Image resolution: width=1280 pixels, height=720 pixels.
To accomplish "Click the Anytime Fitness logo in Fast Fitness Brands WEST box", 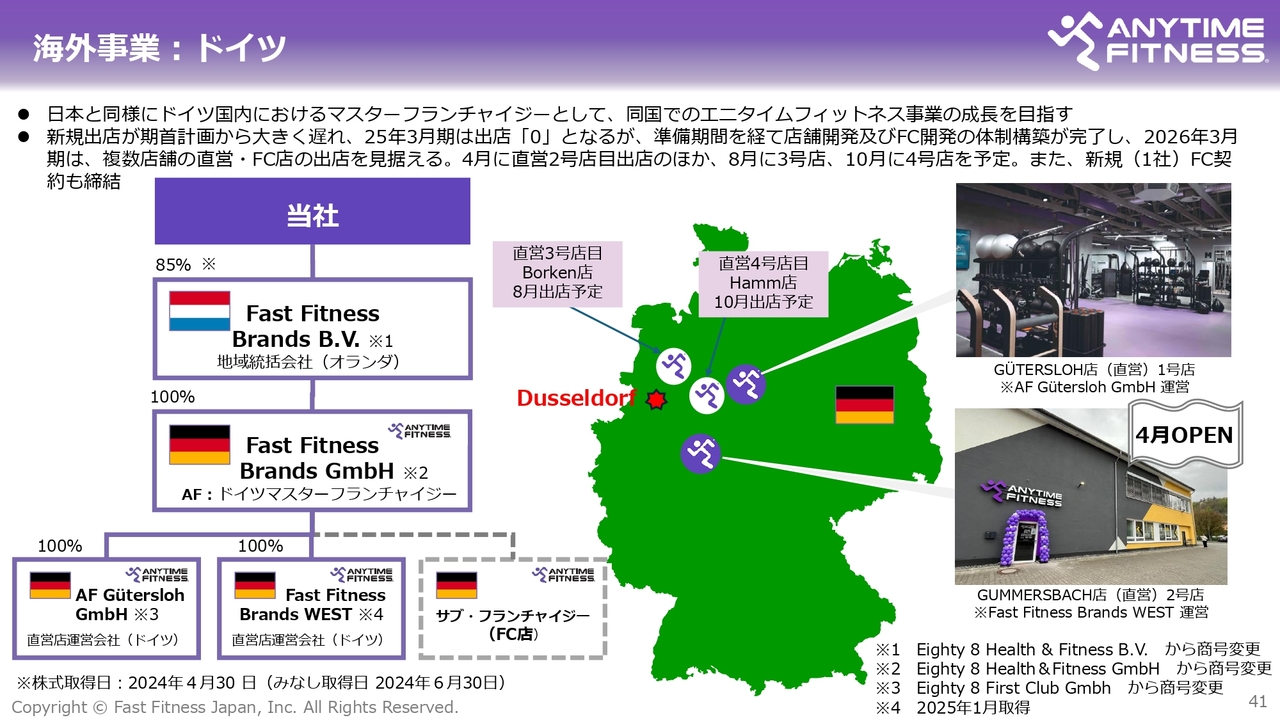I will (362, 575).
